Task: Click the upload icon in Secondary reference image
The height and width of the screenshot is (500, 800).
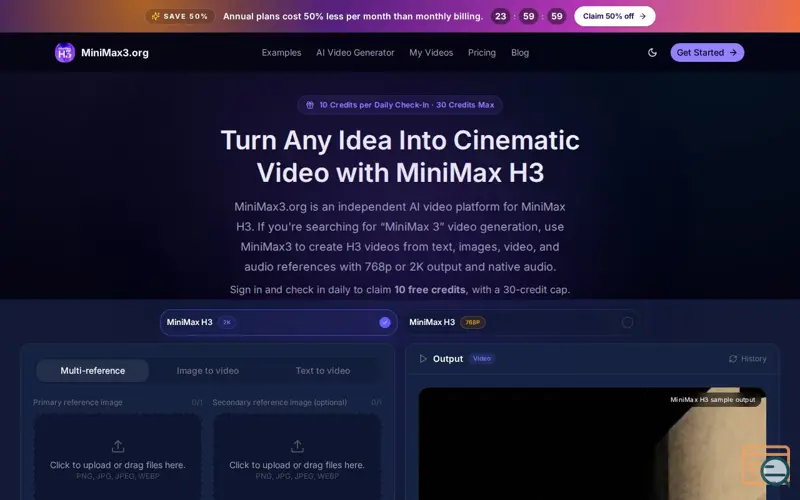Action: coord(297,446)
